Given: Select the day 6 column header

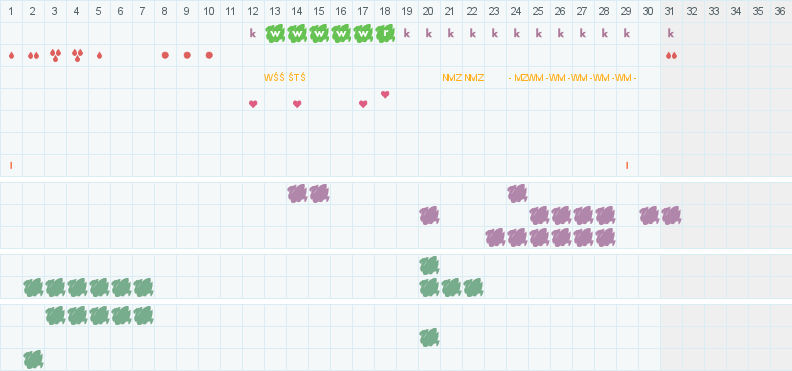Looking at the screenshot, I should 121,11.
